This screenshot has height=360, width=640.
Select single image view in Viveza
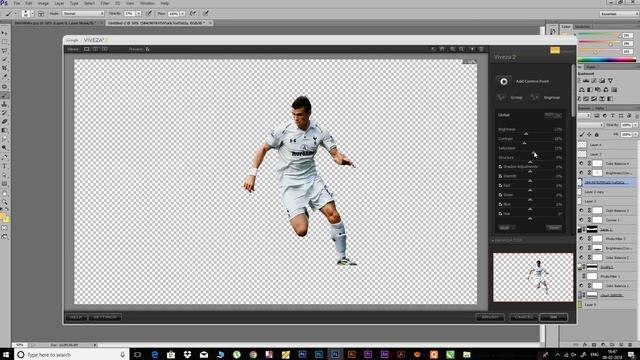pyautogui.click(x=87, y=49)
